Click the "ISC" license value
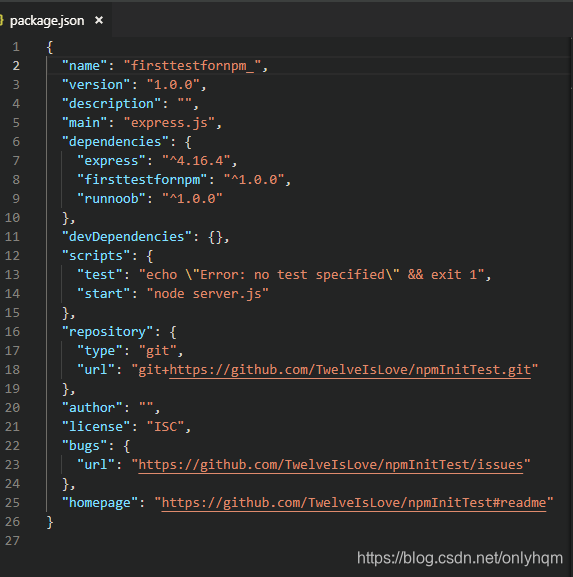 pyautogui.click(x=166, y=427)
